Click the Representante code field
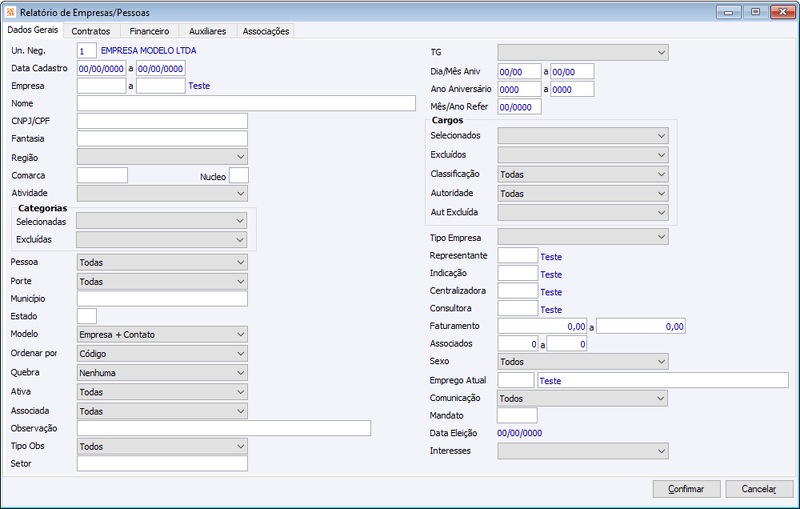The height and width of the screenshot is (509, 800). pos(518,256)
